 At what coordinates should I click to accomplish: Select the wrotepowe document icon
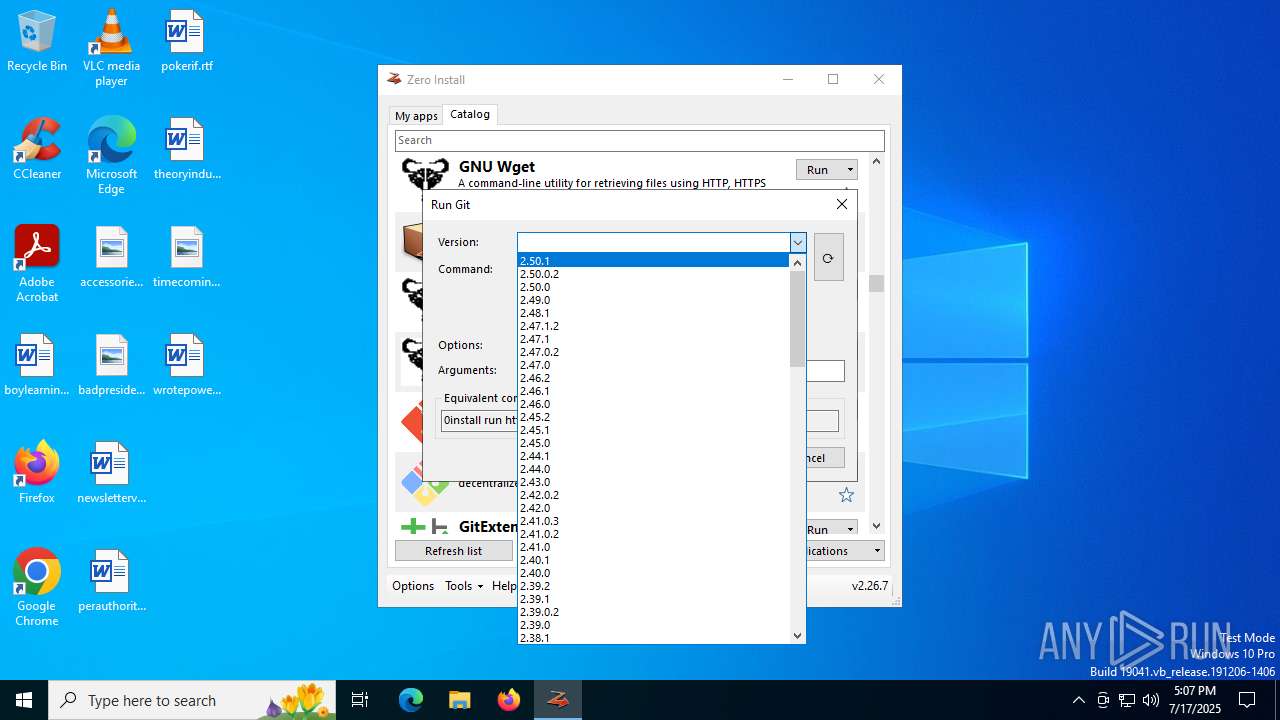click(x=186, y=366)
